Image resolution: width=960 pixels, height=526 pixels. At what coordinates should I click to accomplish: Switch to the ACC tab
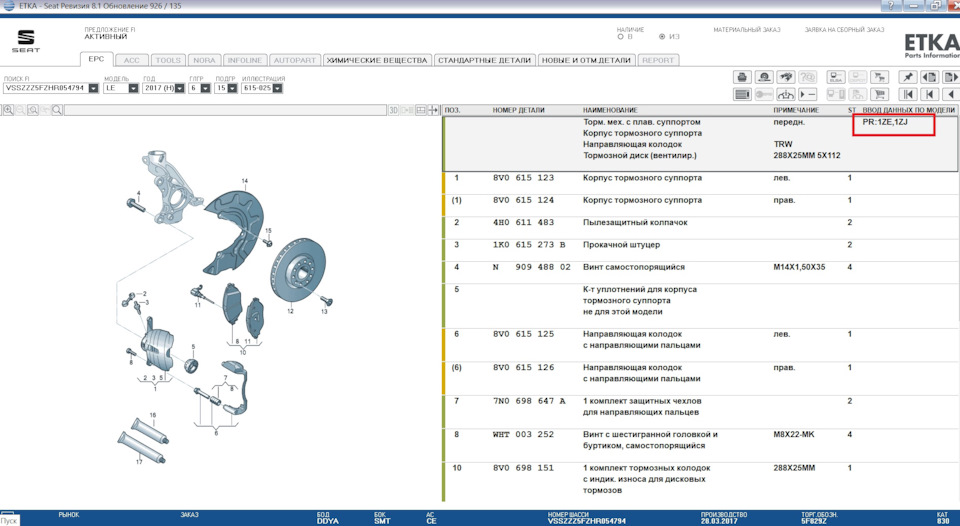(x=132, y=60)
